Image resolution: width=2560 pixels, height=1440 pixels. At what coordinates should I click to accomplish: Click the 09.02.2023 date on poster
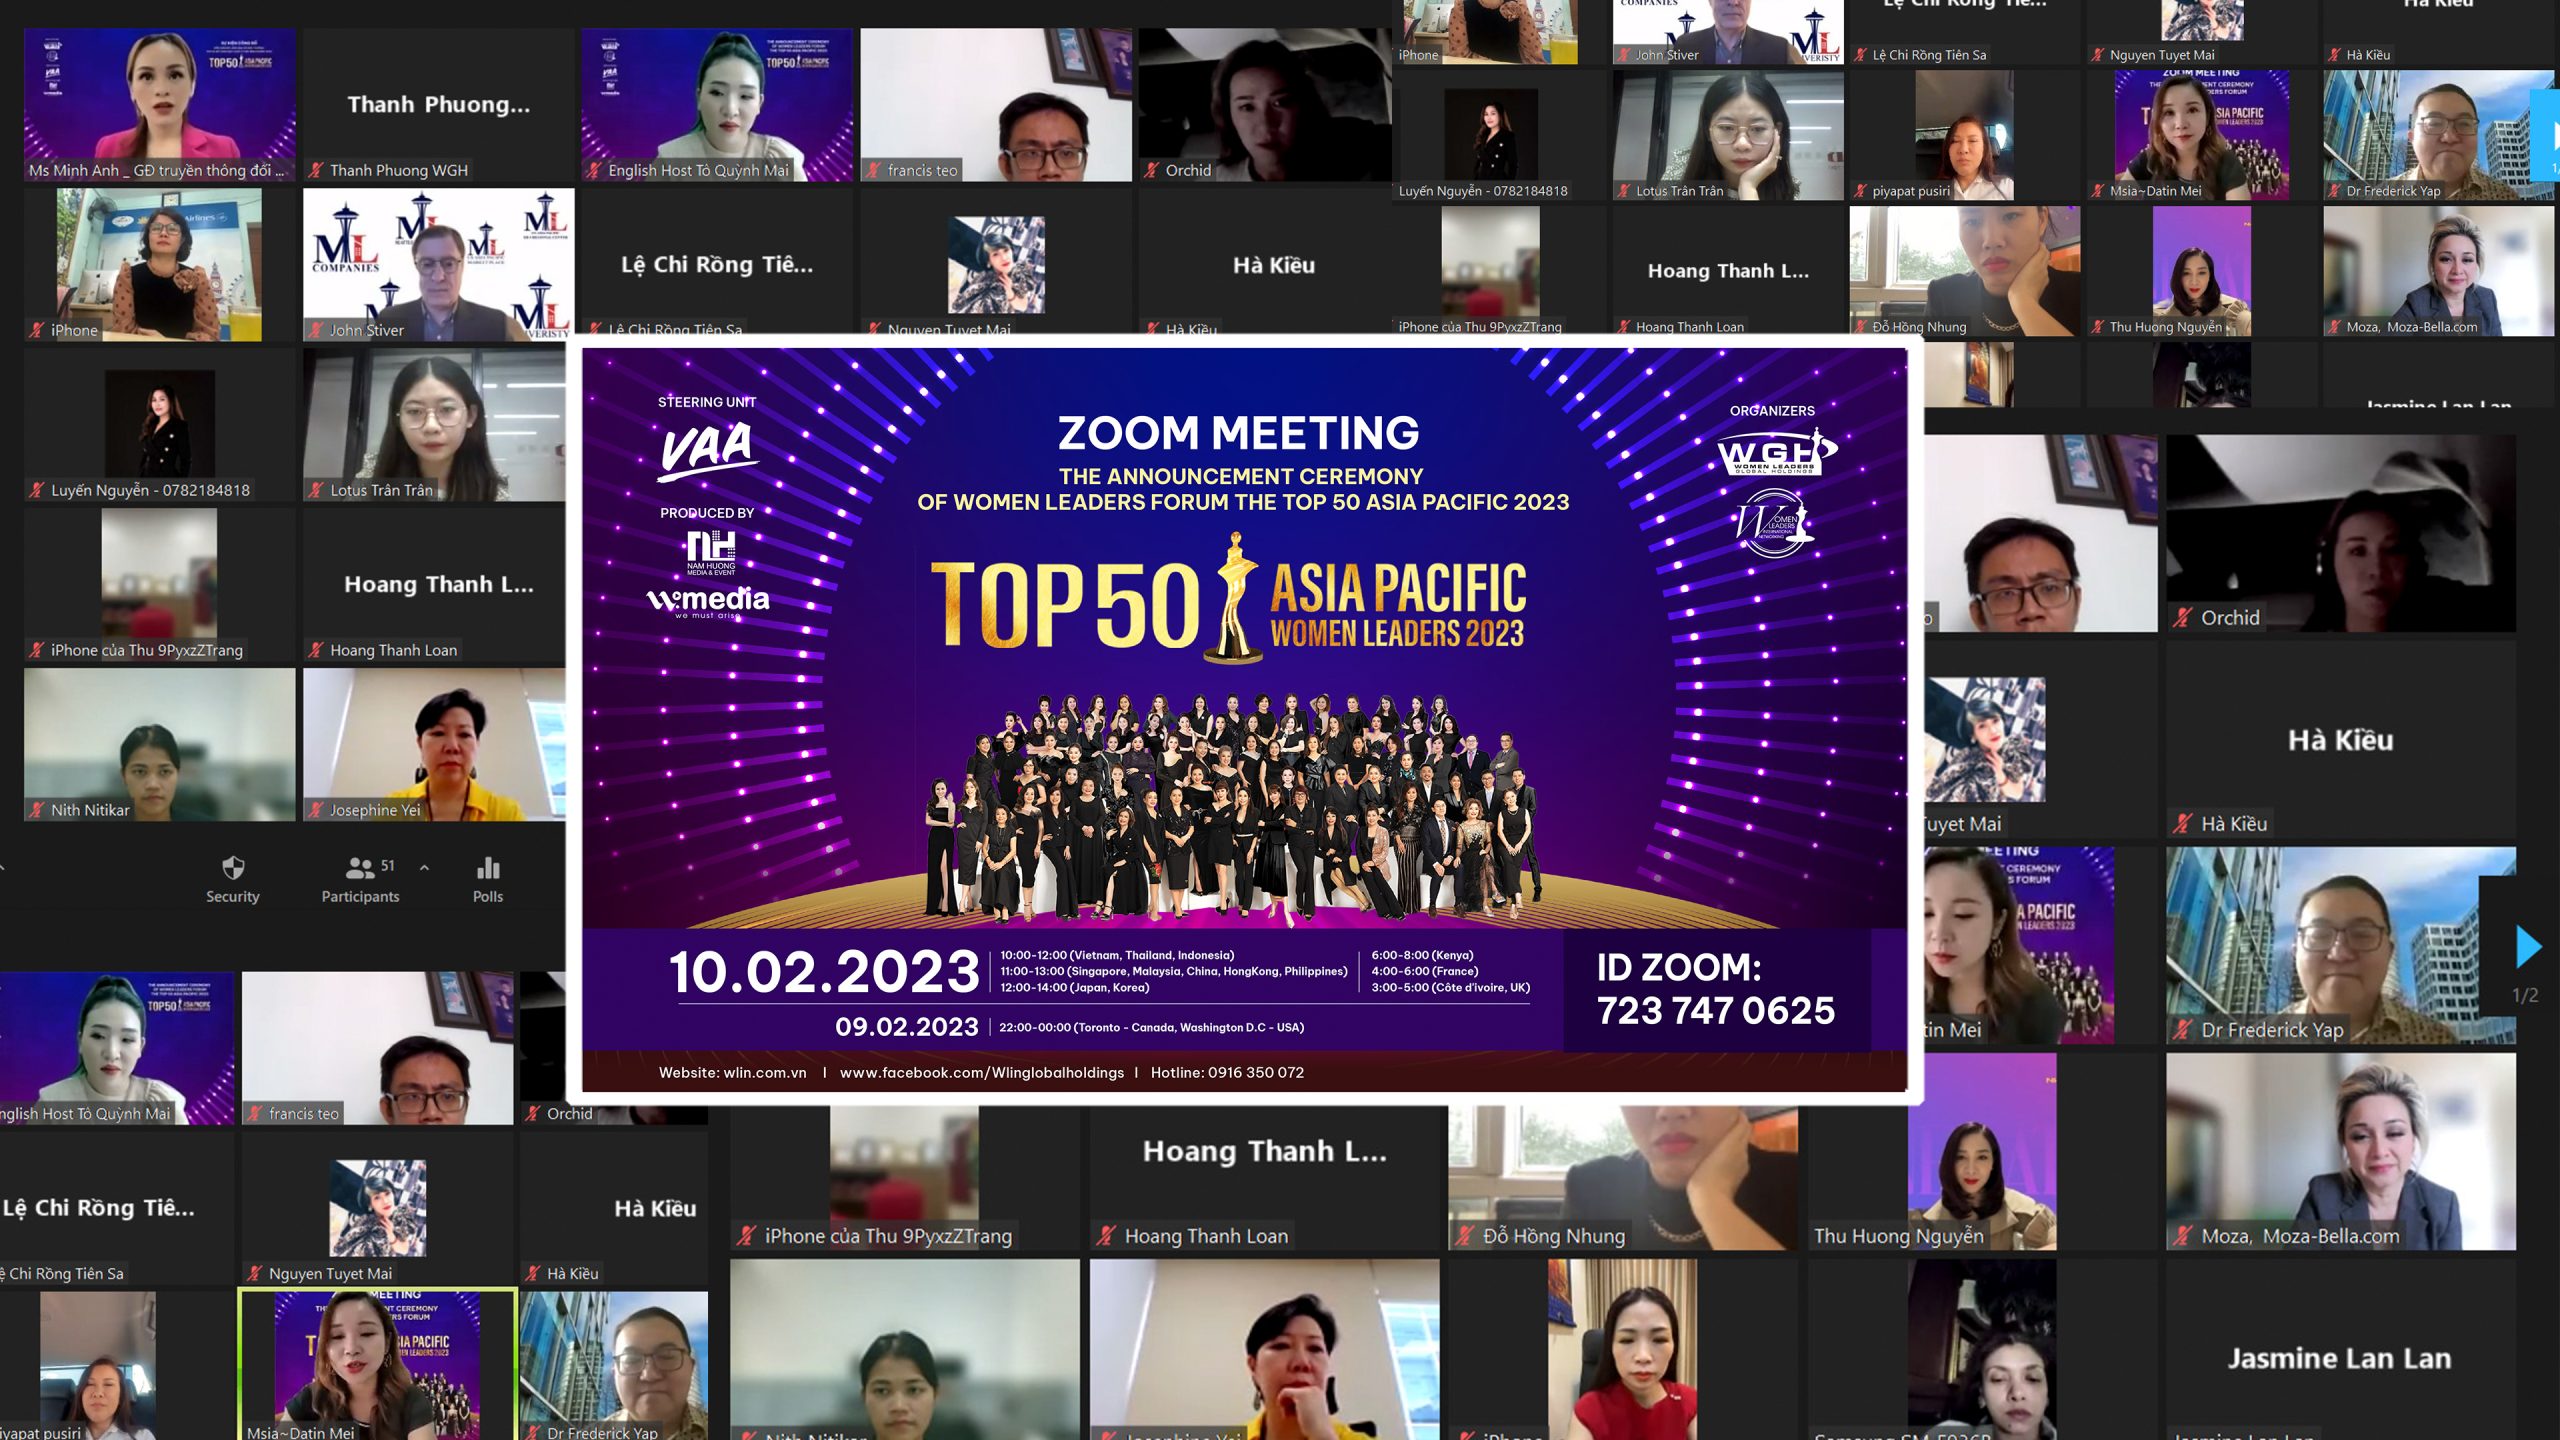907,1027
